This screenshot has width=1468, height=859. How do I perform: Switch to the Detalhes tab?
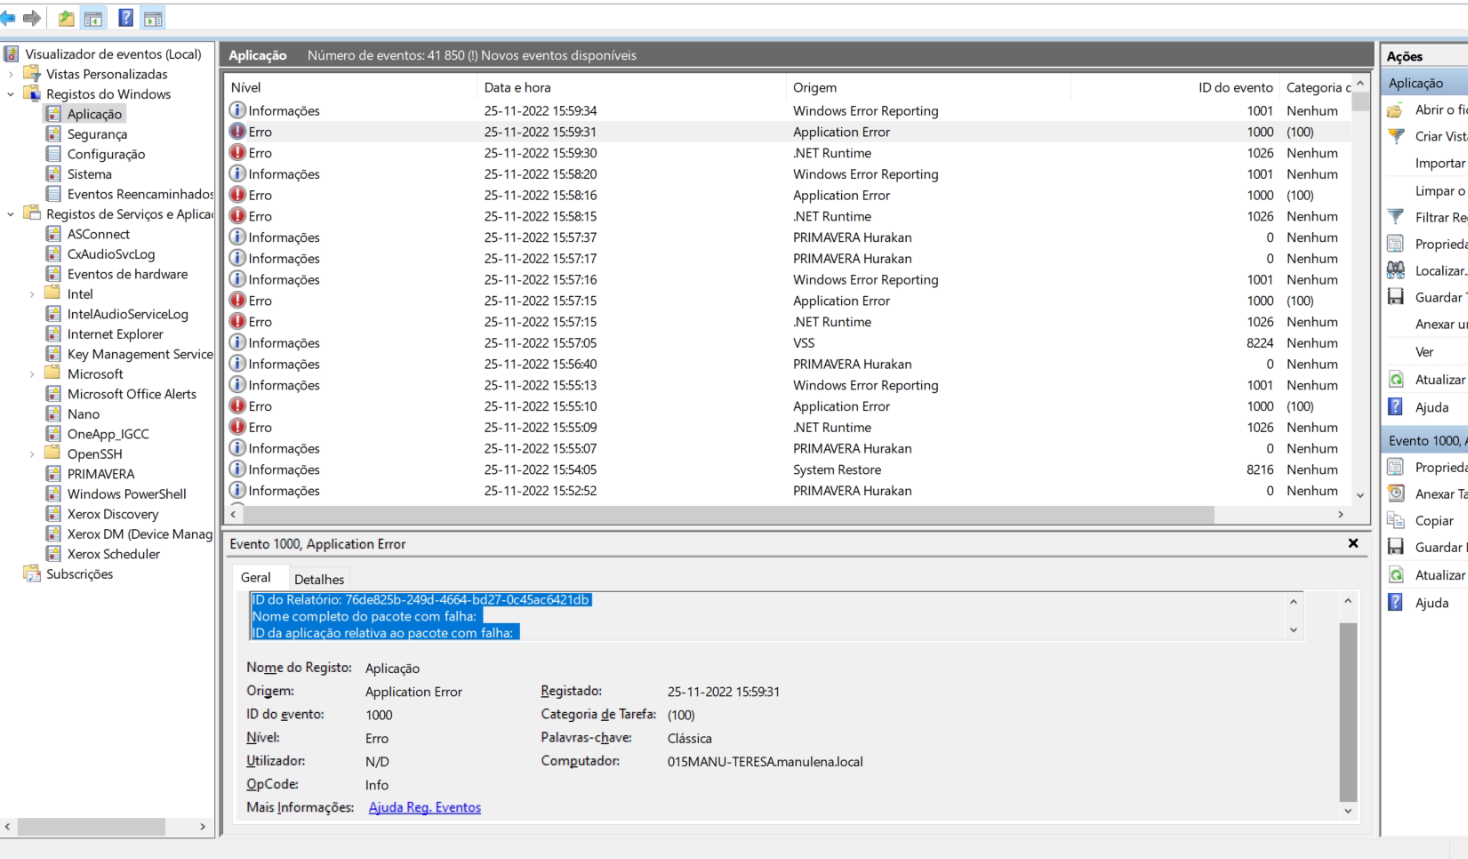(319, 579)
